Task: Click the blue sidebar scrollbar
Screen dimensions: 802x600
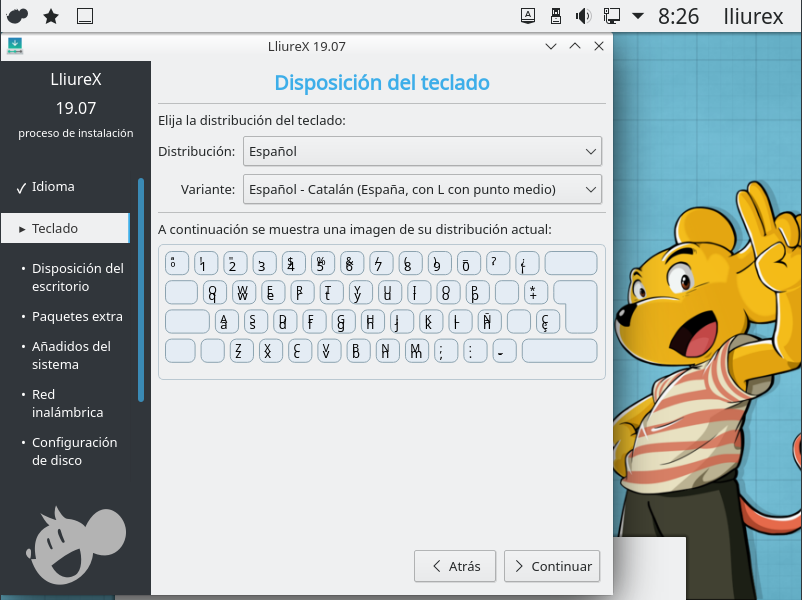Action: coord(141,290)
